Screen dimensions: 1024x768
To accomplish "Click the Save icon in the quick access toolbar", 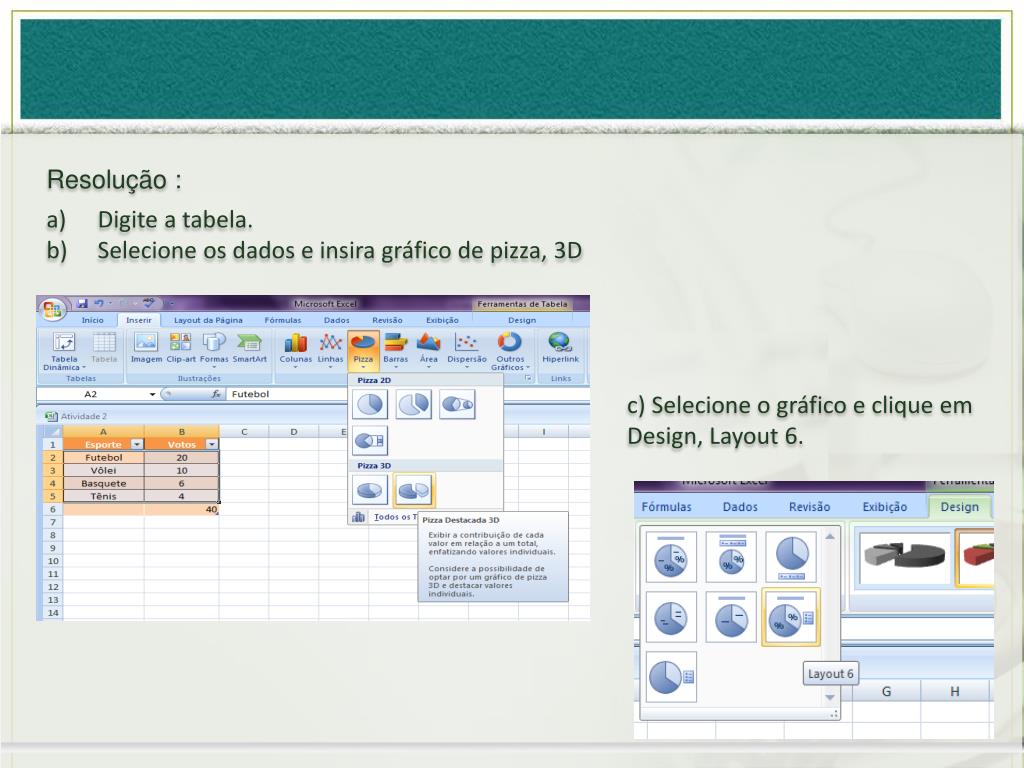I will click(x=82, y=304).
